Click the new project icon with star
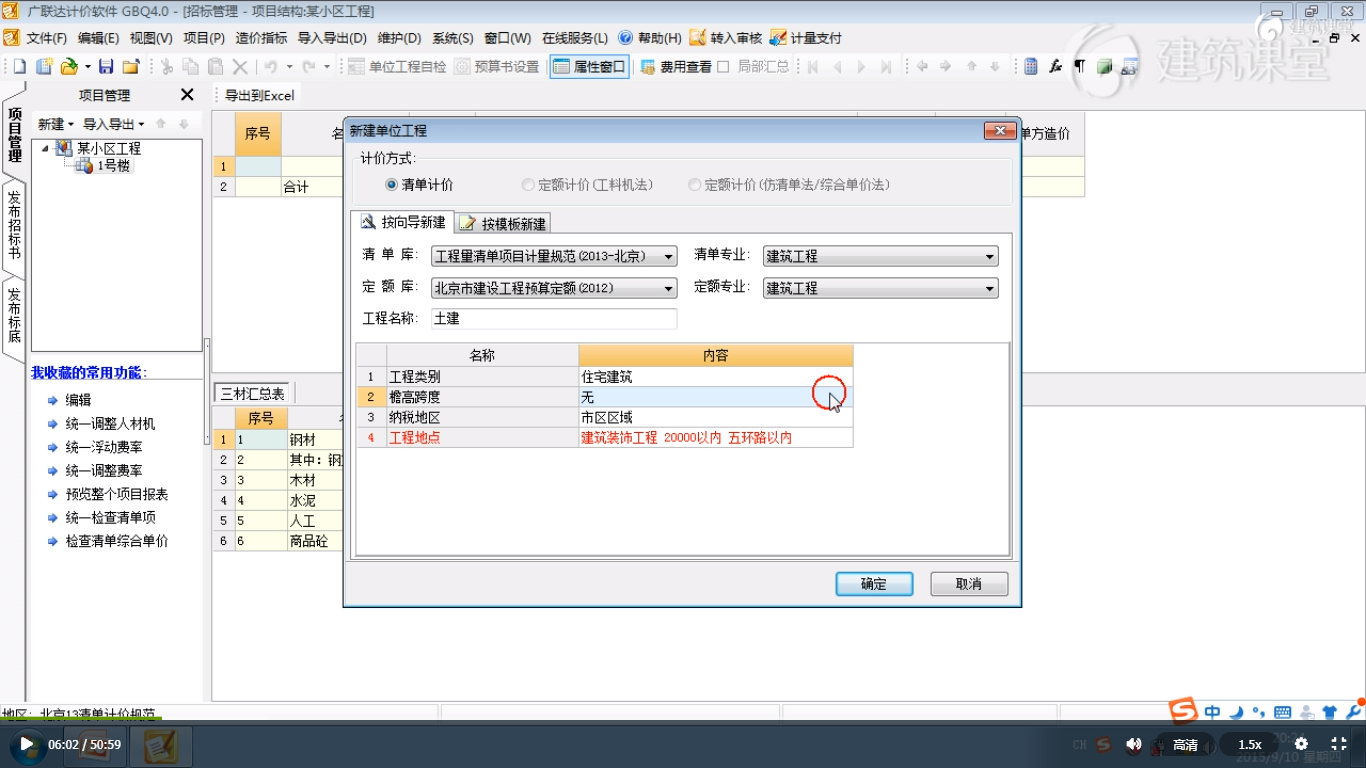The image size is (1366, 768). tap(44, 67)
